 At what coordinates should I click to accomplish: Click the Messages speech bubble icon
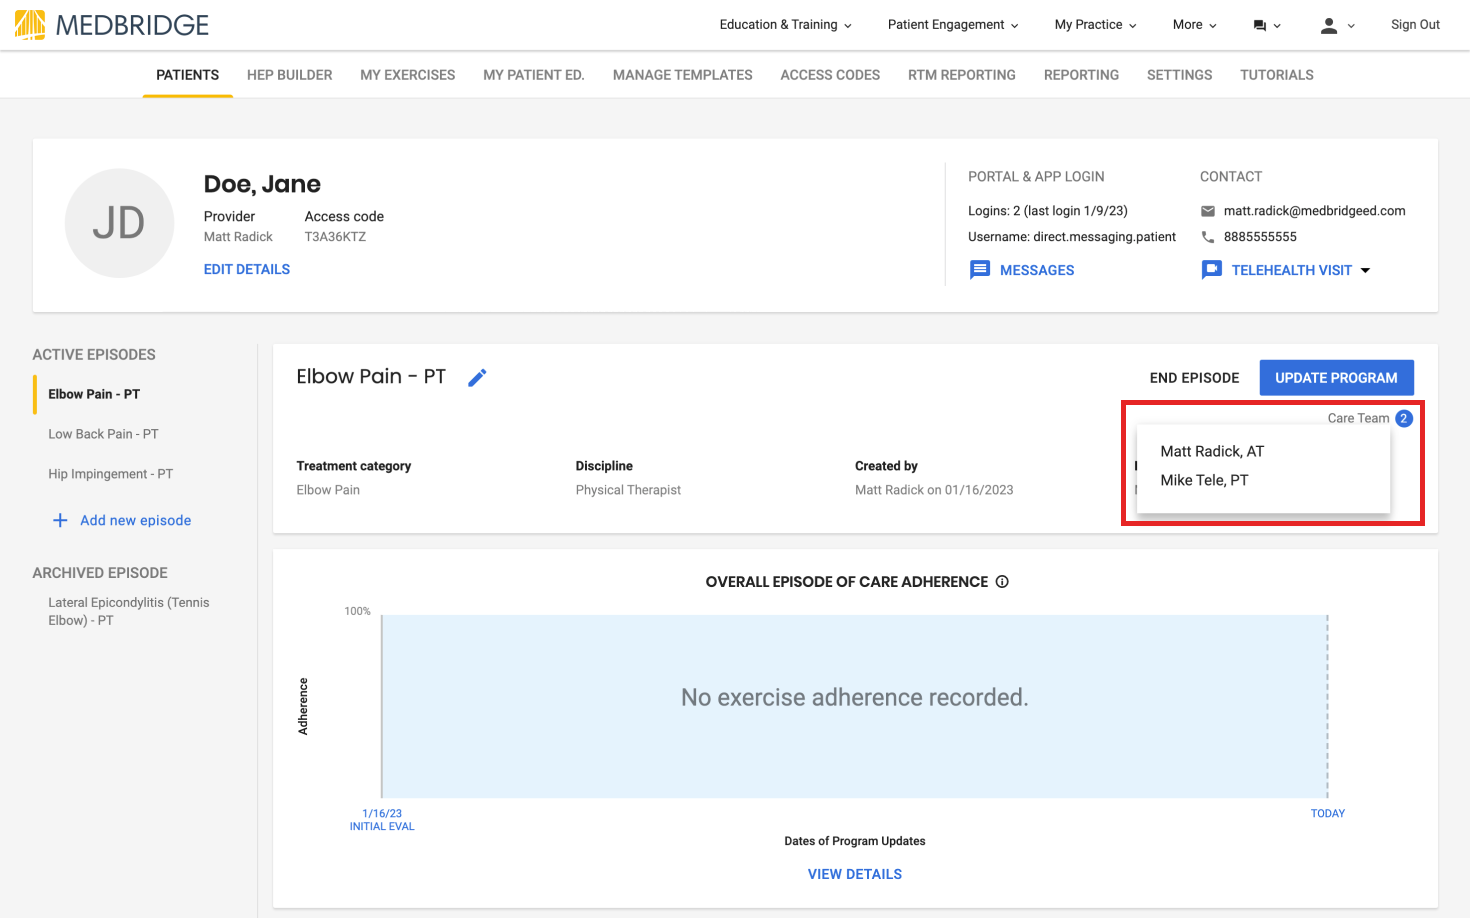coord(980,270)
